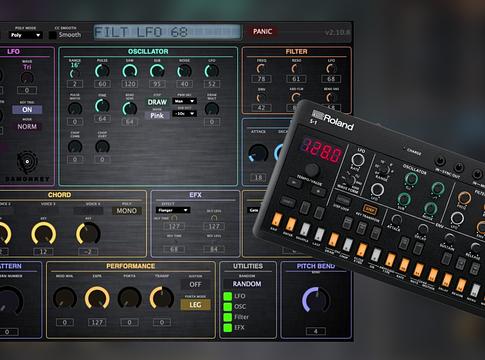485x360 pixels.
Task: Click the DRAW button in Oscillator
Action: 157,102
